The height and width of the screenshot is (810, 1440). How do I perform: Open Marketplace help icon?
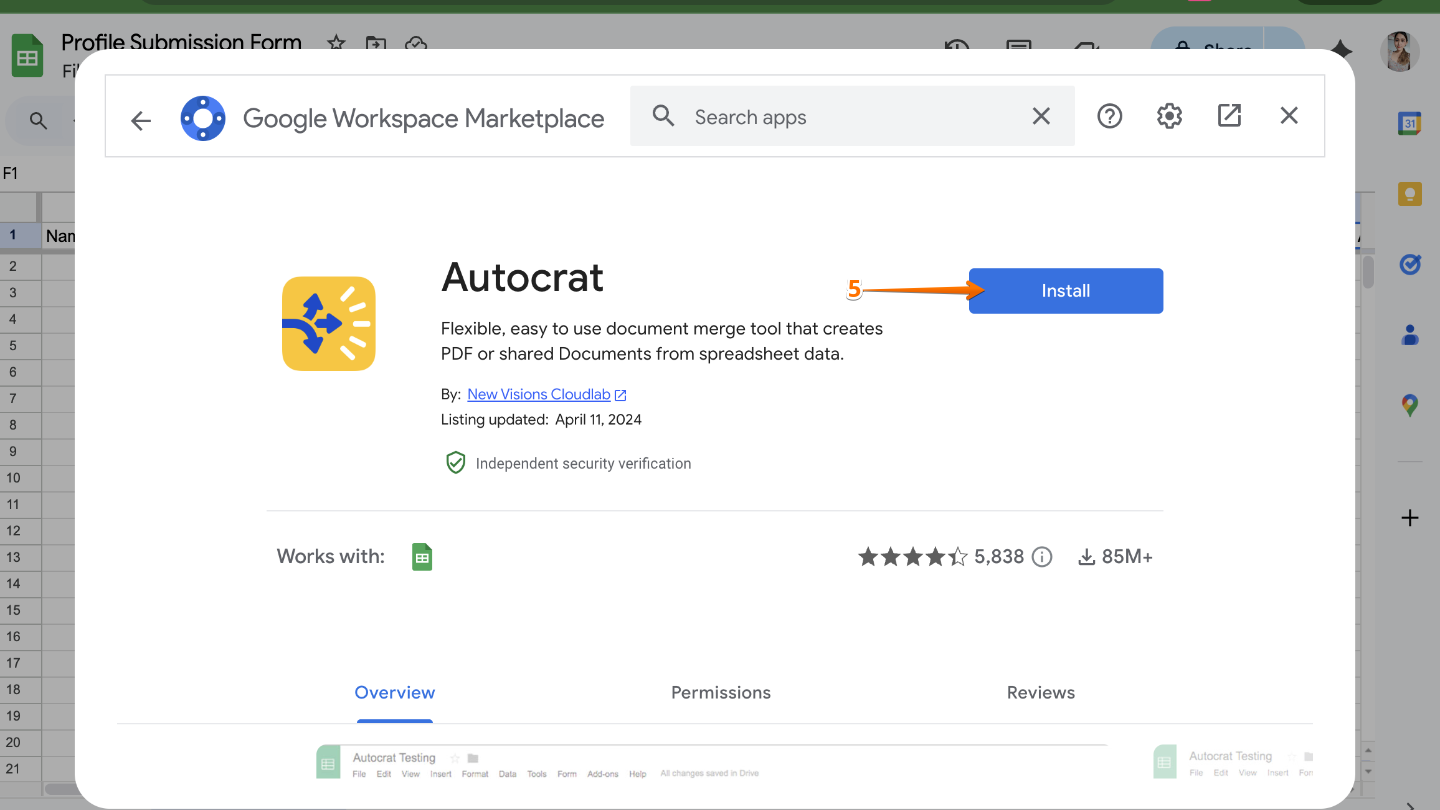click(x=1109, y=115)
